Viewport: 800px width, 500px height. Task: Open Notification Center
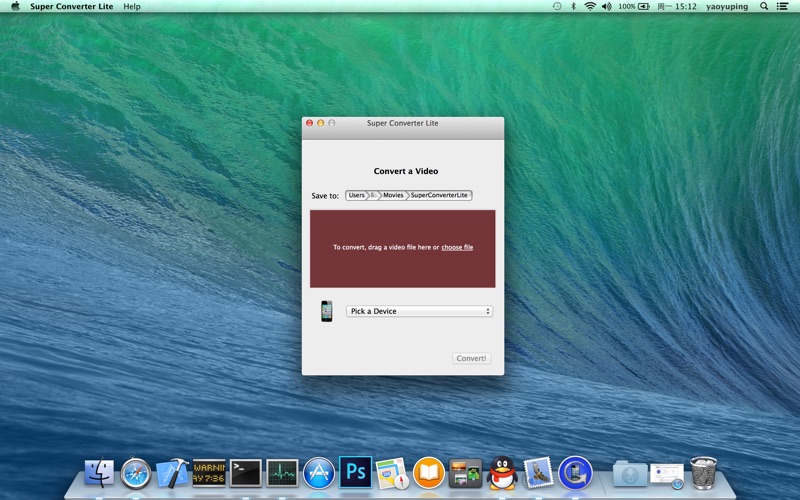pos(782,6)
